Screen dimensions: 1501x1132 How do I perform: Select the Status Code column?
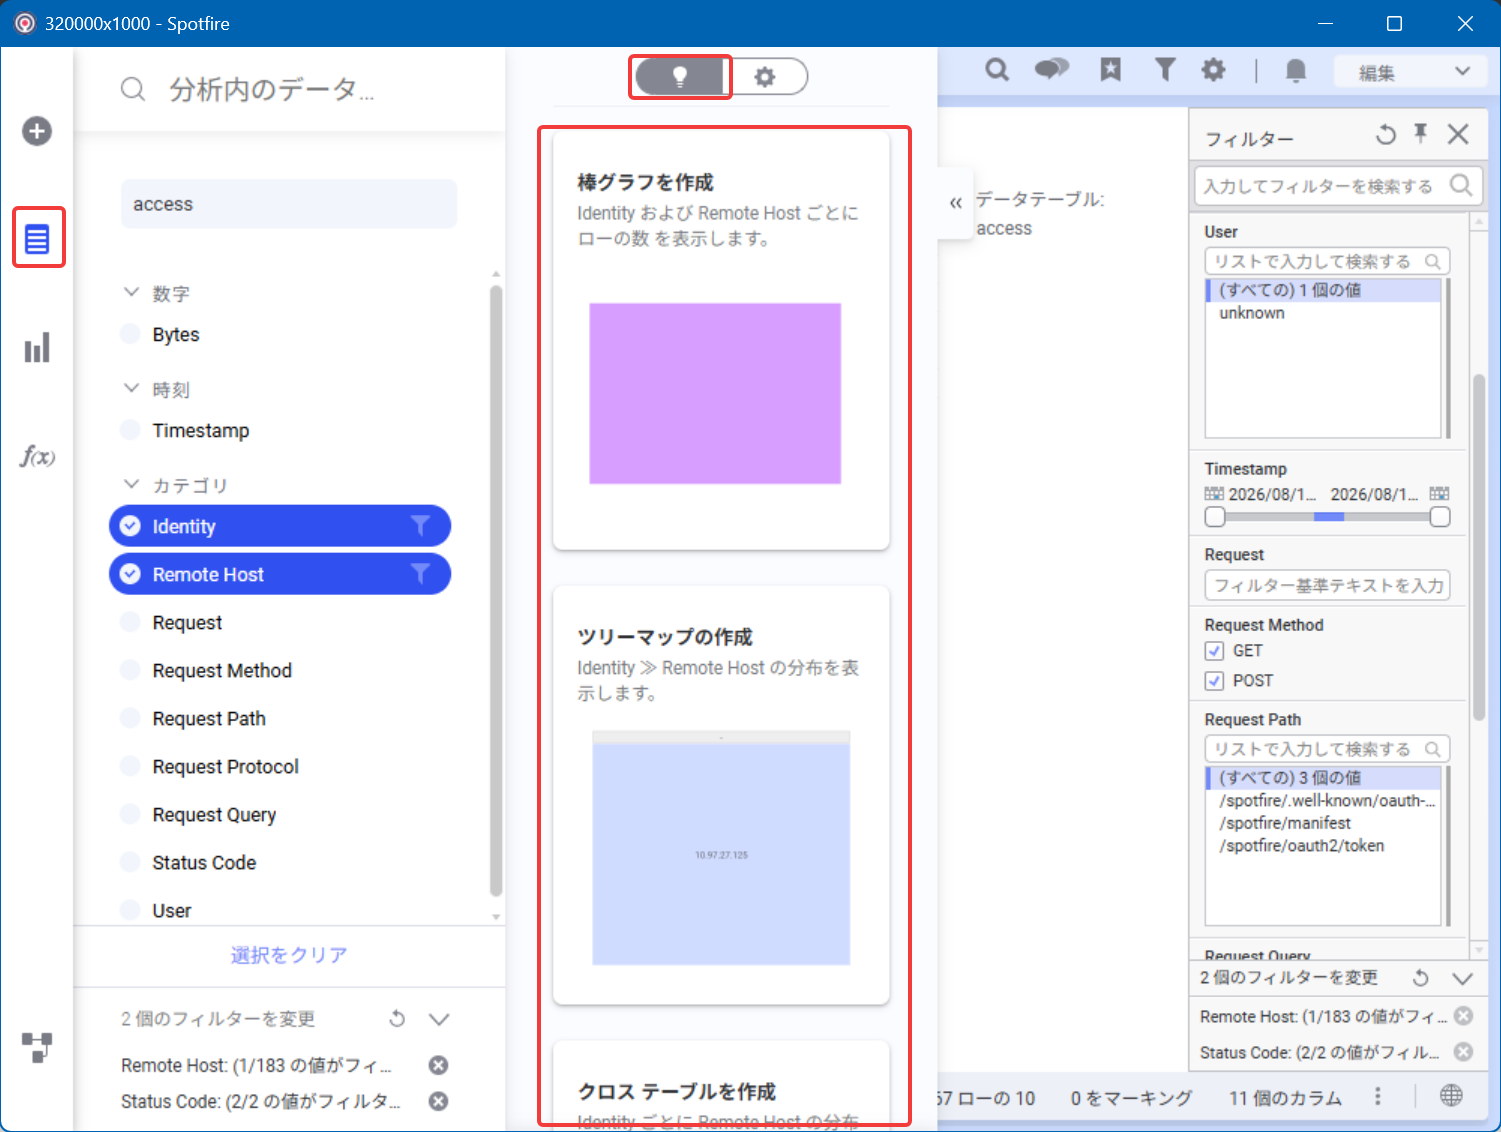[x=204, y=863]
